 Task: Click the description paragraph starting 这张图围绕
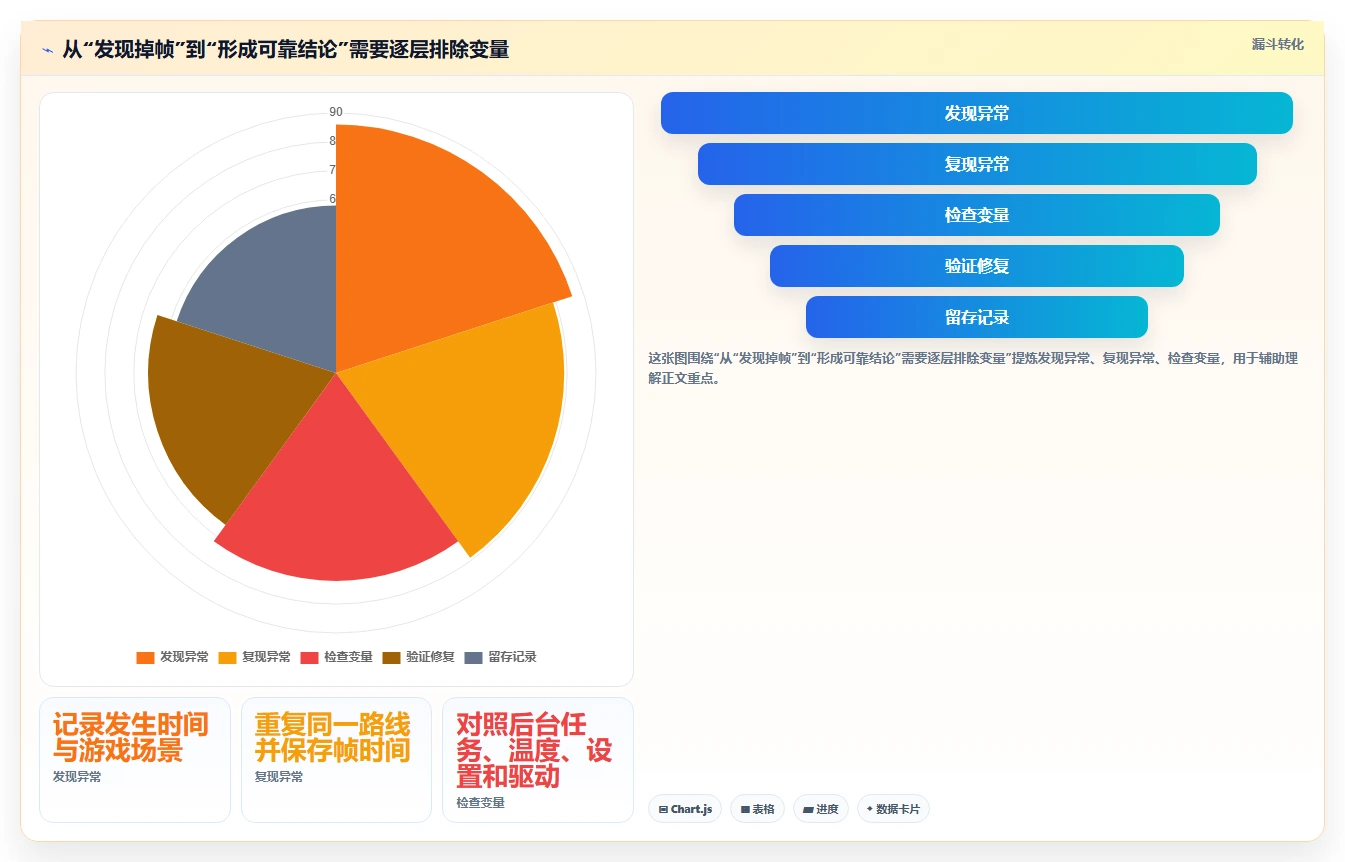tap(973, 368)
